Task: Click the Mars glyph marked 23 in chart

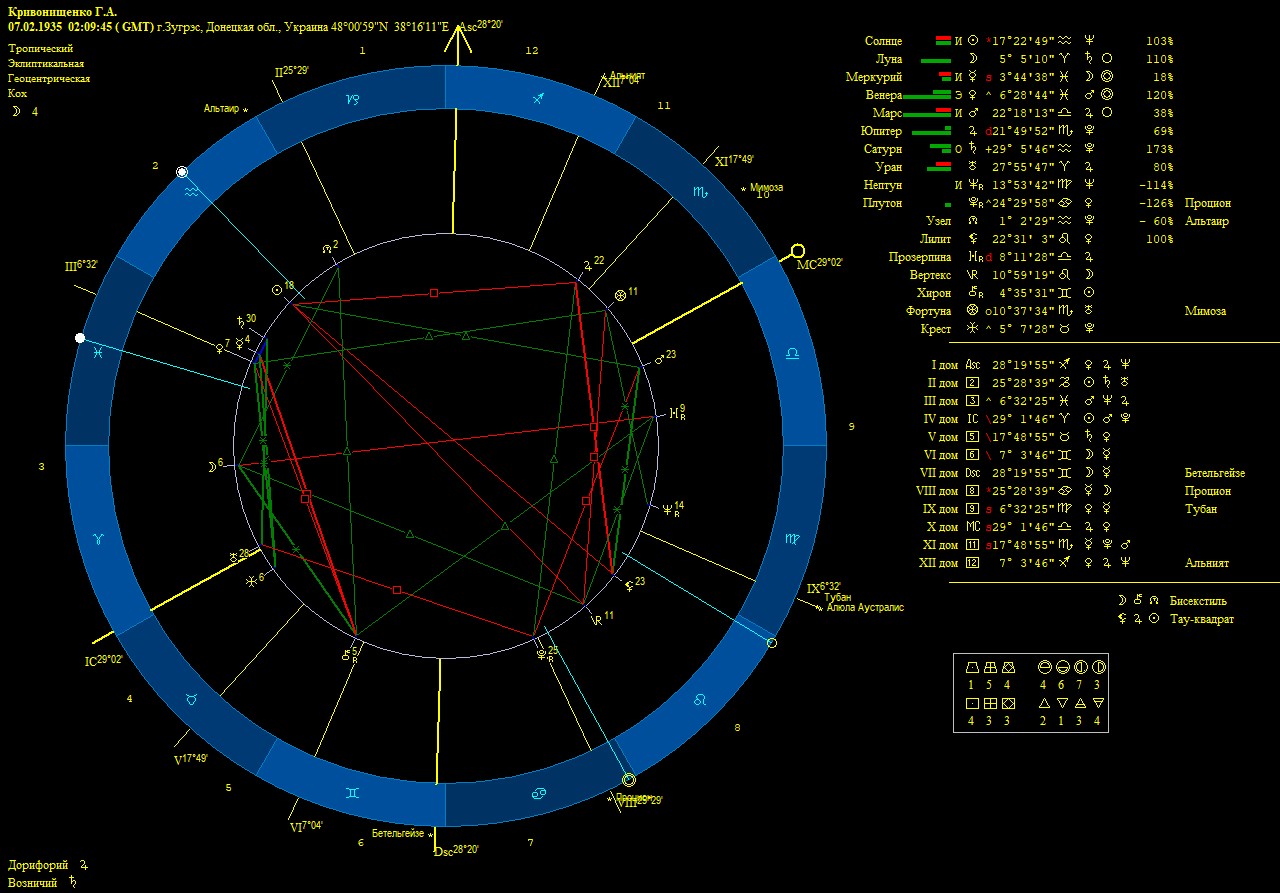Action: pyautogui.click(x=659, y=358)
